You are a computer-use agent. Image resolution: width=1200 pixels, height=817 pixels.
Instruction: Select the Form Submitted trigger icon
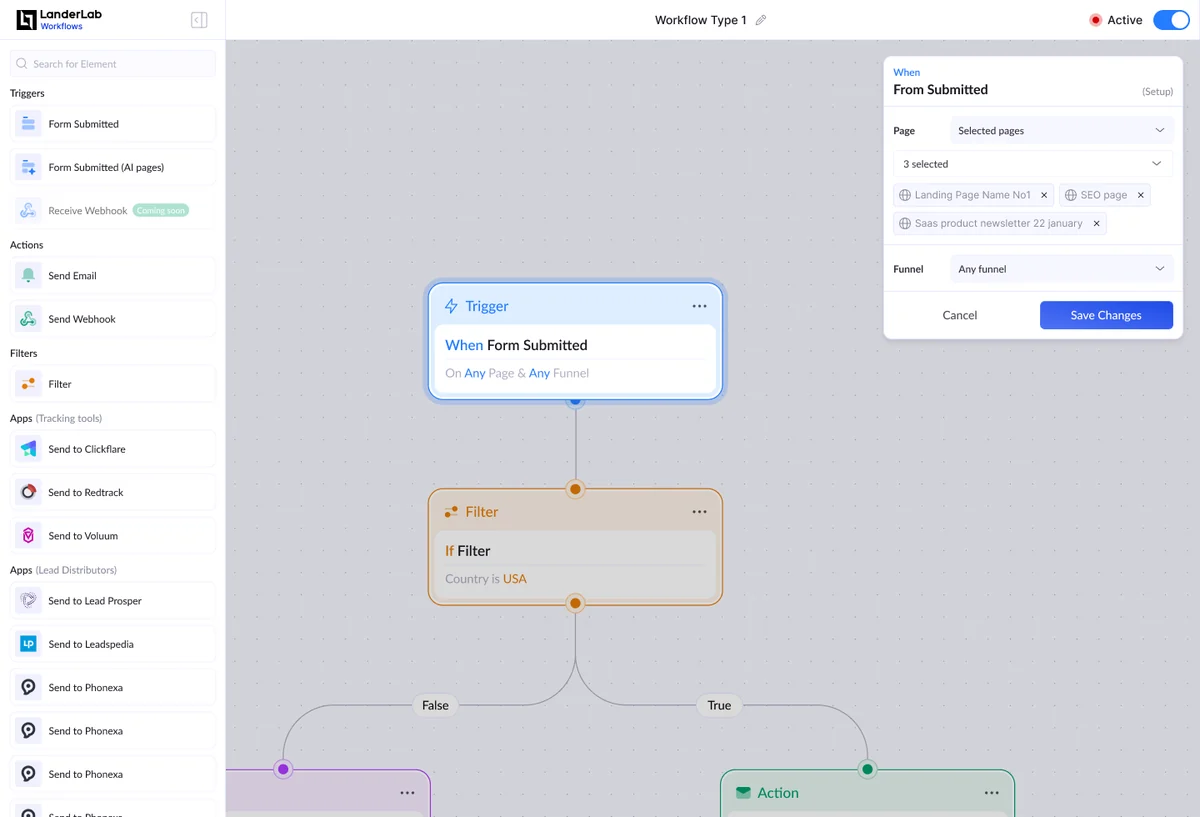pos(28,124)
